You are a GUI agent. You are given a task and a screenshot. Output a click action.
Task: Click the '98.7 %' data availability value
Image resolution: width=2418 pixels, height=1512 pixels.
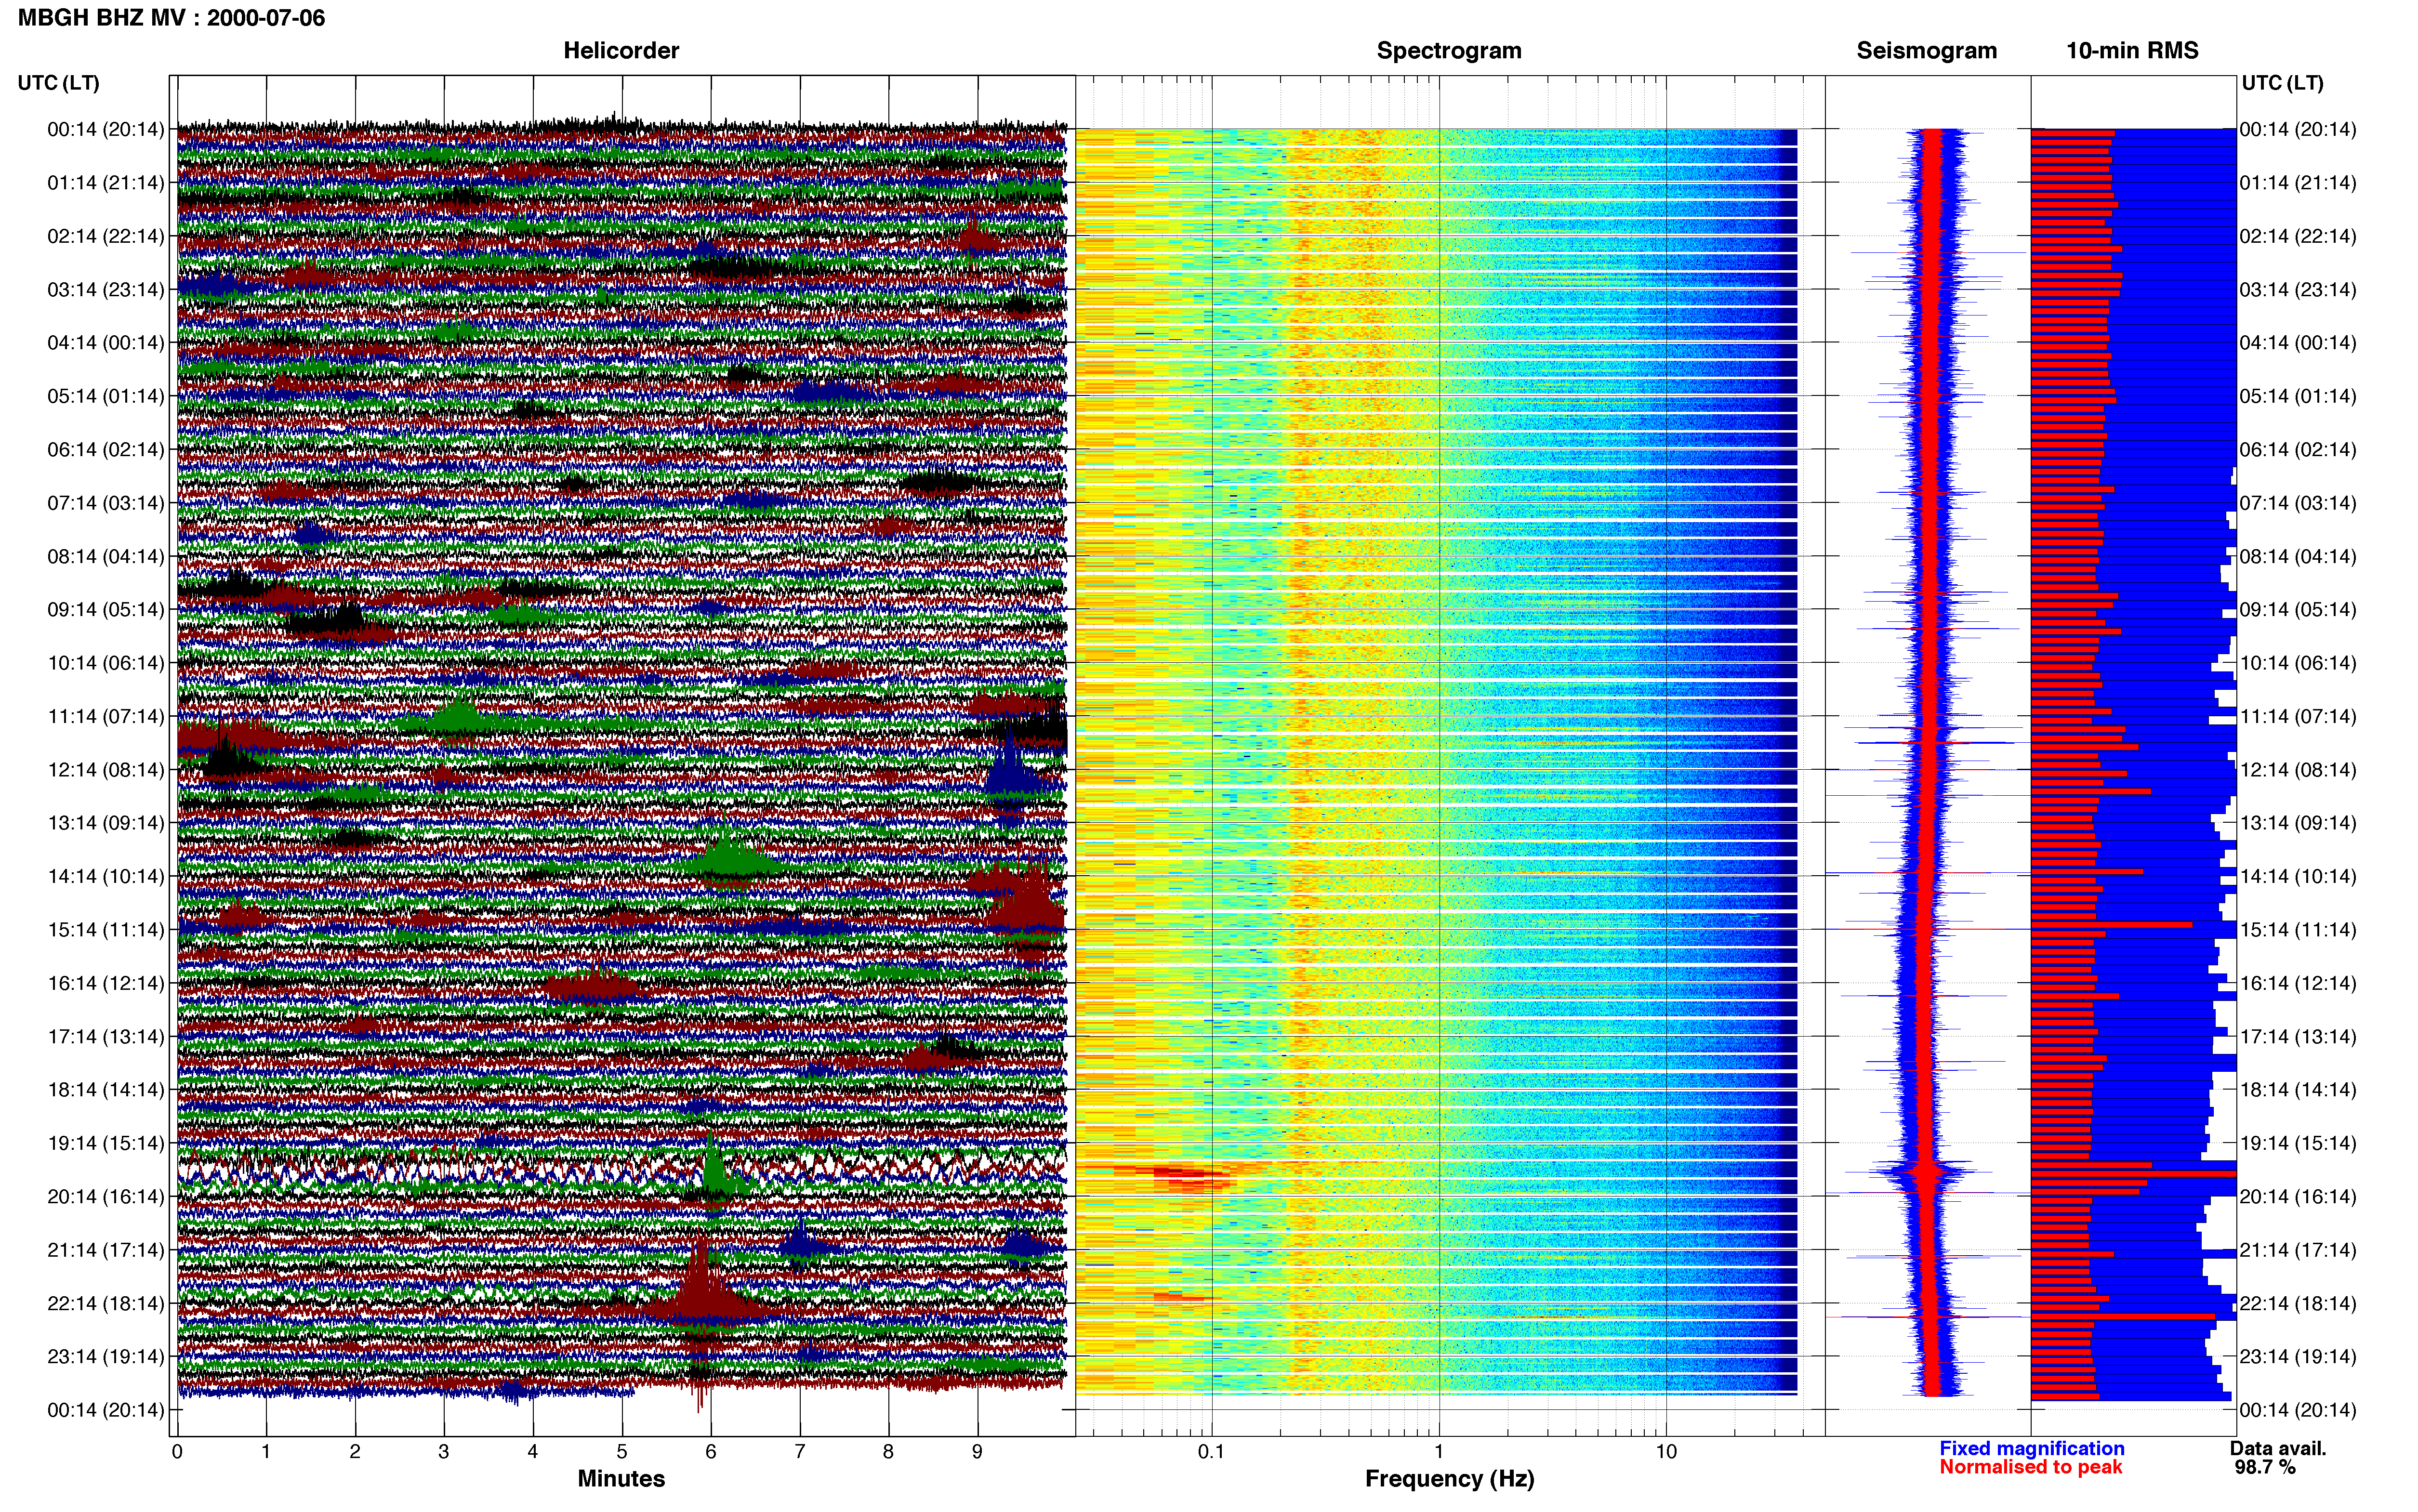[x=2265, y=1467]
